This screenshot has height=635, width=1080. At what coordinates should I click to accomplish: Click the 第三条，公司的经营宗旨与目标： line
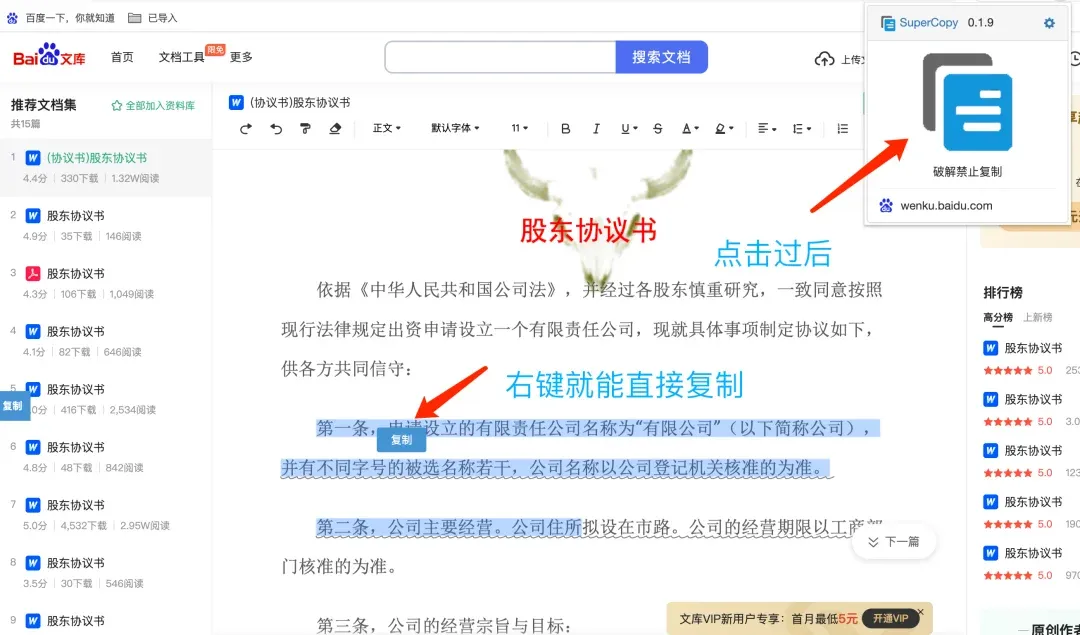(x=444, y=625)
